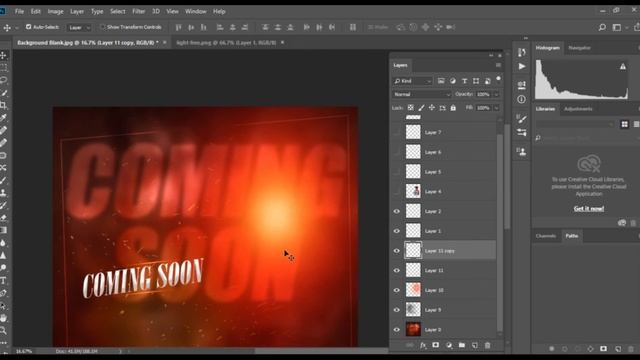Add a layer mask to the layer

[x=436, y=345]
